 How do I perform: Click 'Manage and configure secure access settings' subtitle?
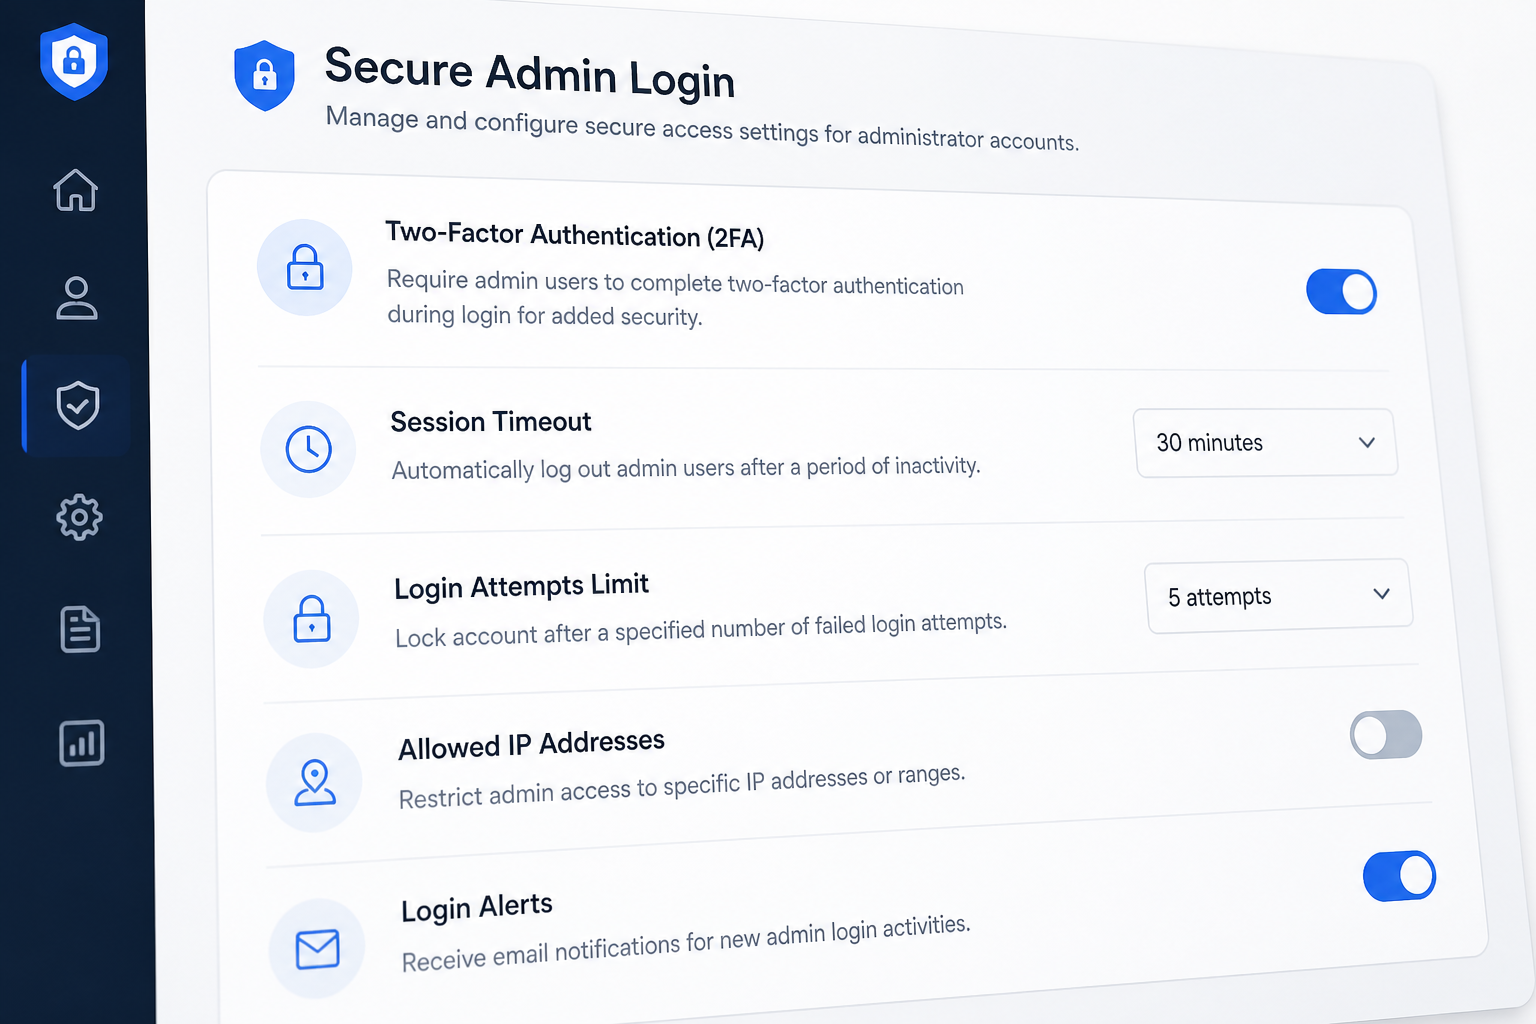tap(702, 130)
